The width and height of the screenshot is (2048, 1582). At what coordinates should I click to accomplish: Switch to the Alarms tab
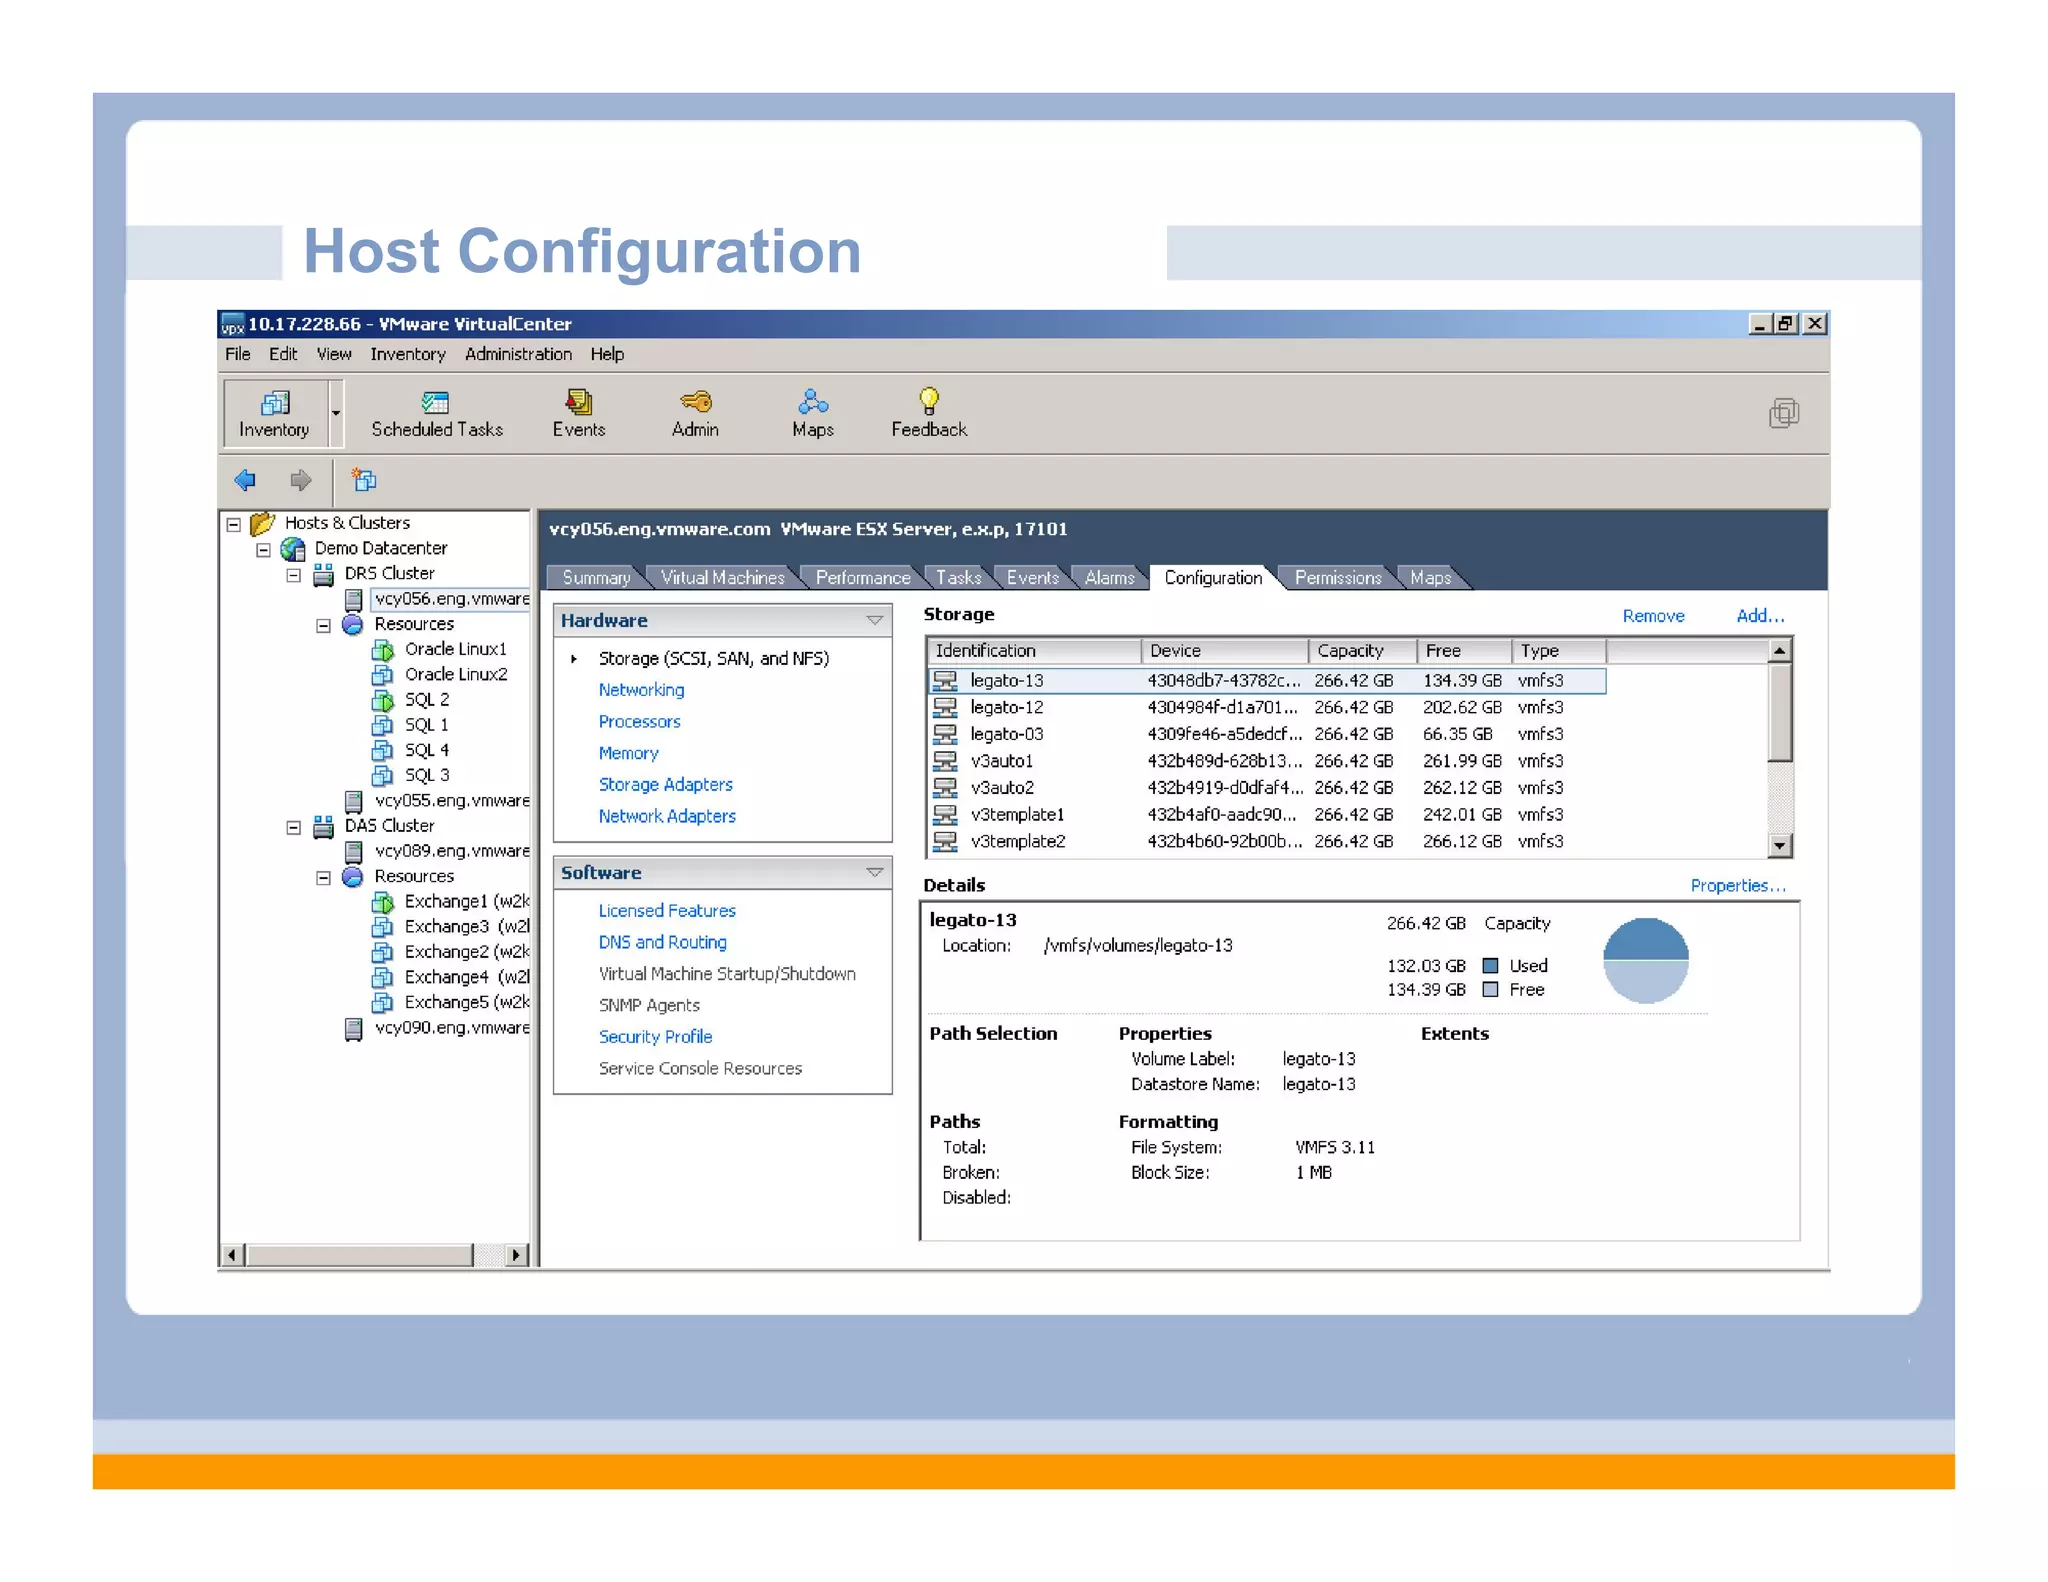click(x=1109, y=578)
